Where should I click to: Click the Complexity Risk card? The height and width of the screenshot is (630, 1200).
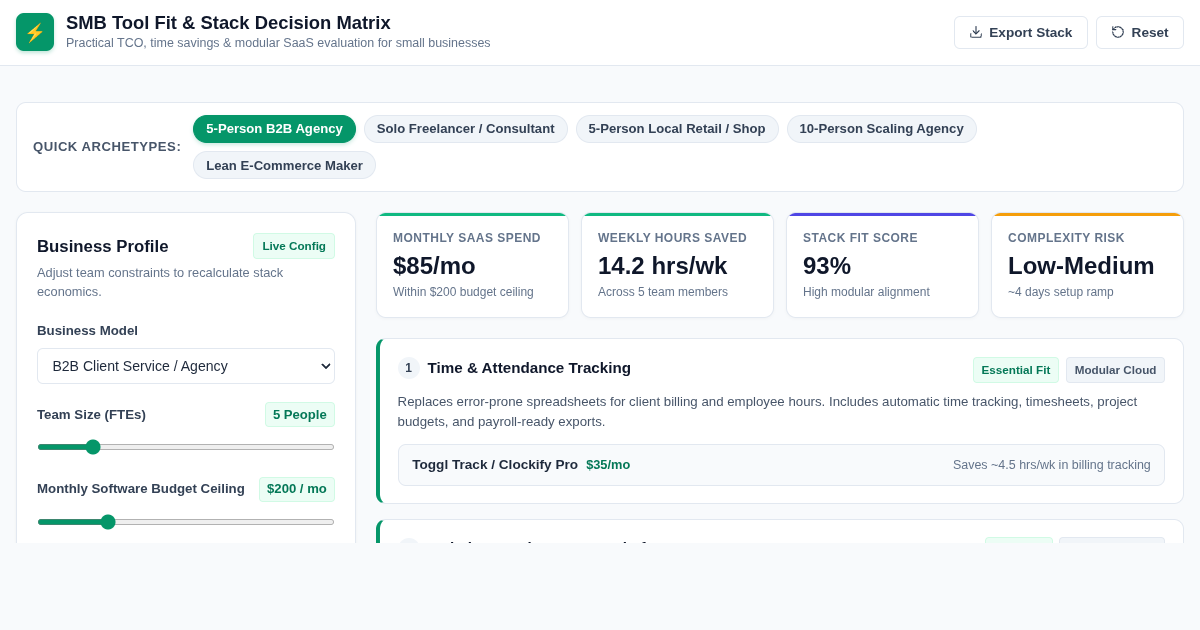click(1087, 265)
